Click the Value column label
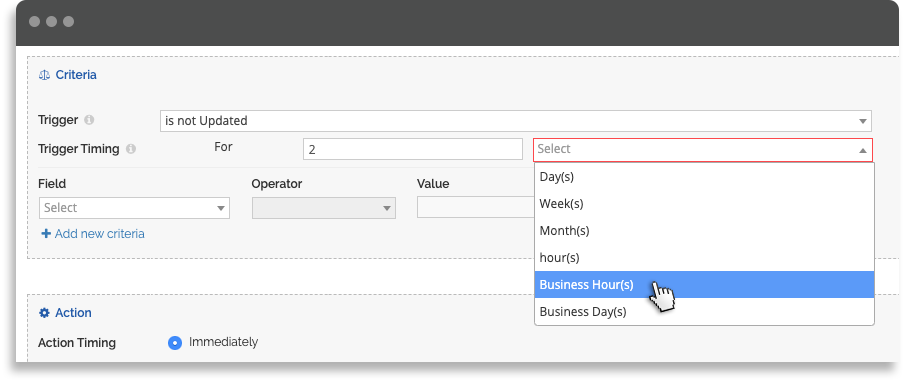 click(x=433, y=184)
